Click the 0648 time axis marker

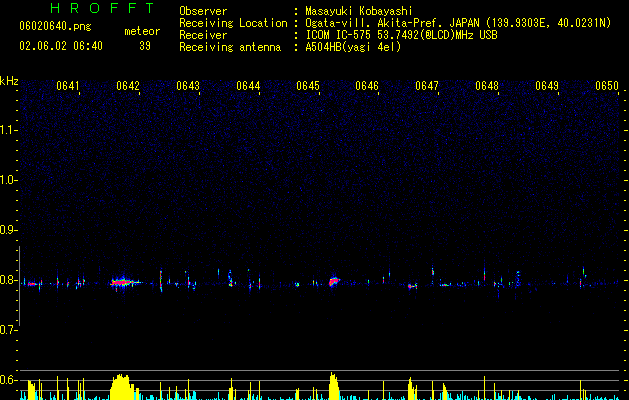click(487, 86)
